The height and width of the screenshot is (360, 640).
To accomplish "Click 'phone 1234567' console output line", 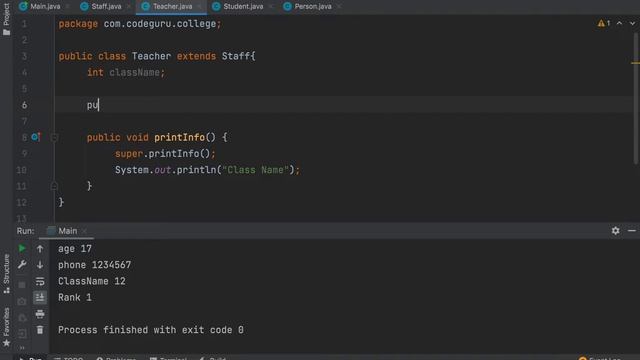I will (94, 265).
